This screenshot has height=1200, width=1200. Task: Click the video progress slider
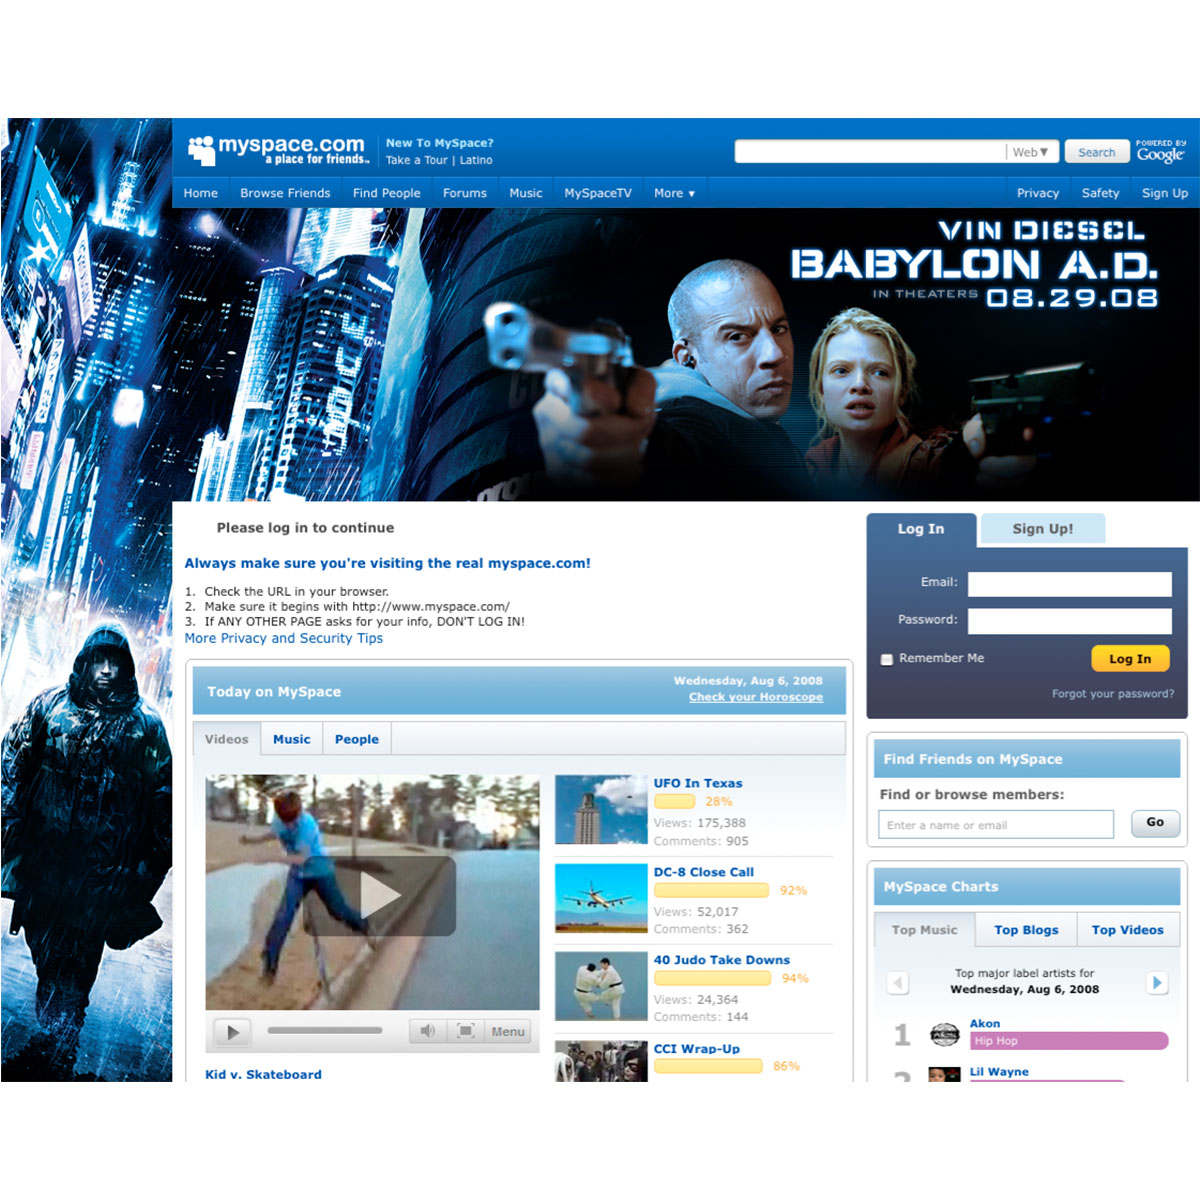[325, 1030]
